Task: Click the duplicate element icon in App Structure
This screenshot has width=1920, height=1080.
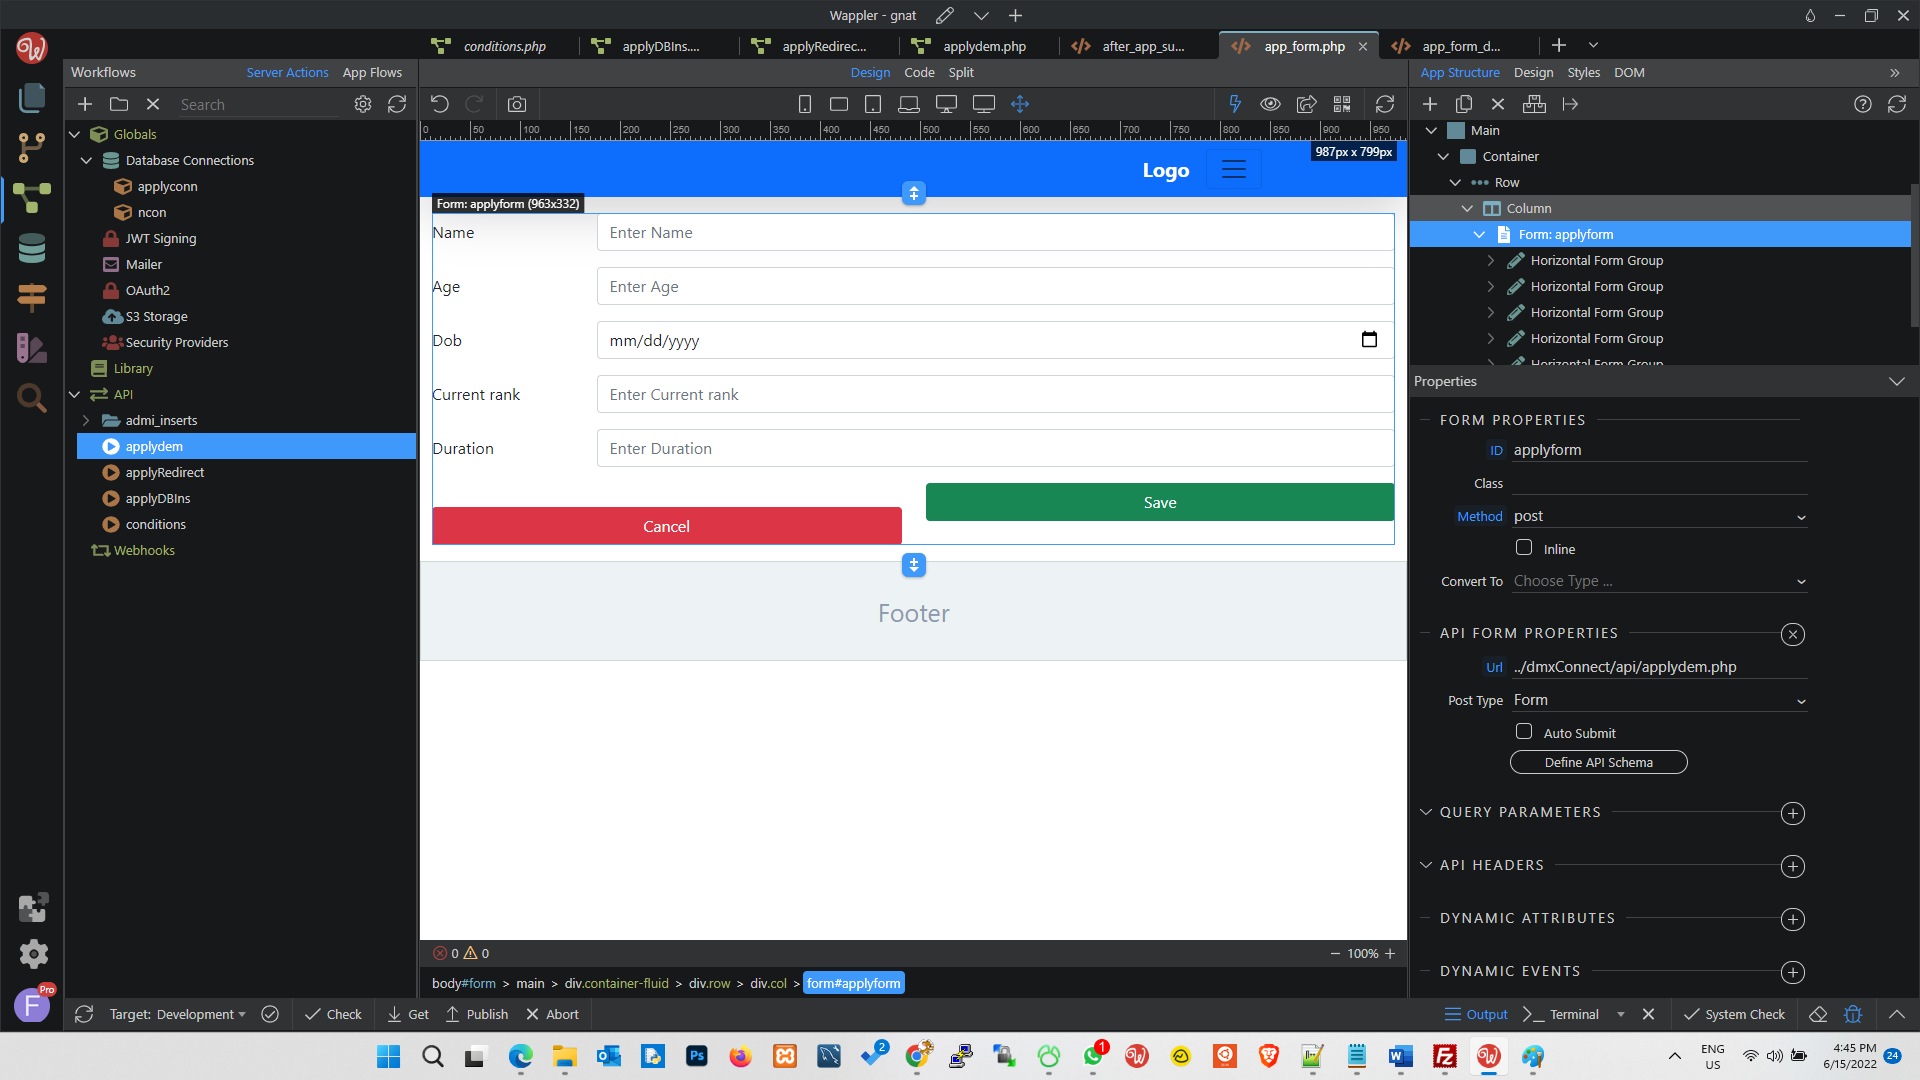Action: pyautogui.click(x=1464, y=104)
